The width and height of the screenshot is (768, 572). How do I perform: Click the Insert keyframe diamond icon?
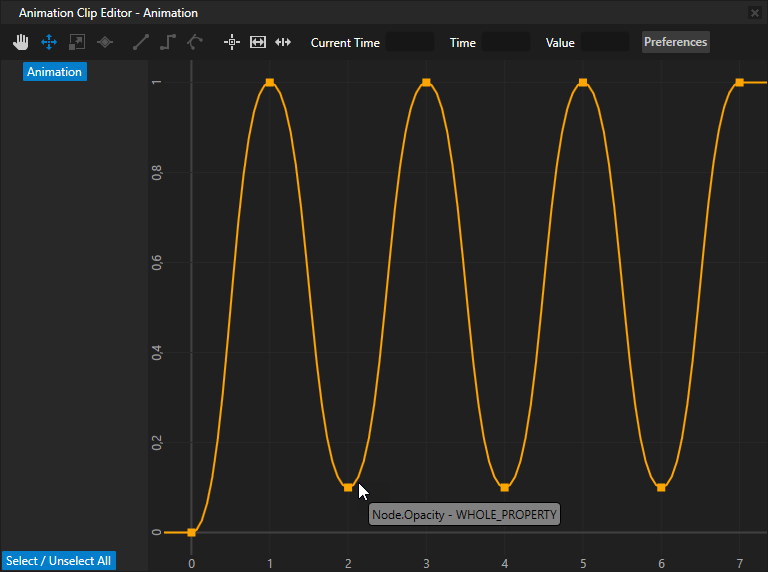pyautogui.click(x=105, y=42)
